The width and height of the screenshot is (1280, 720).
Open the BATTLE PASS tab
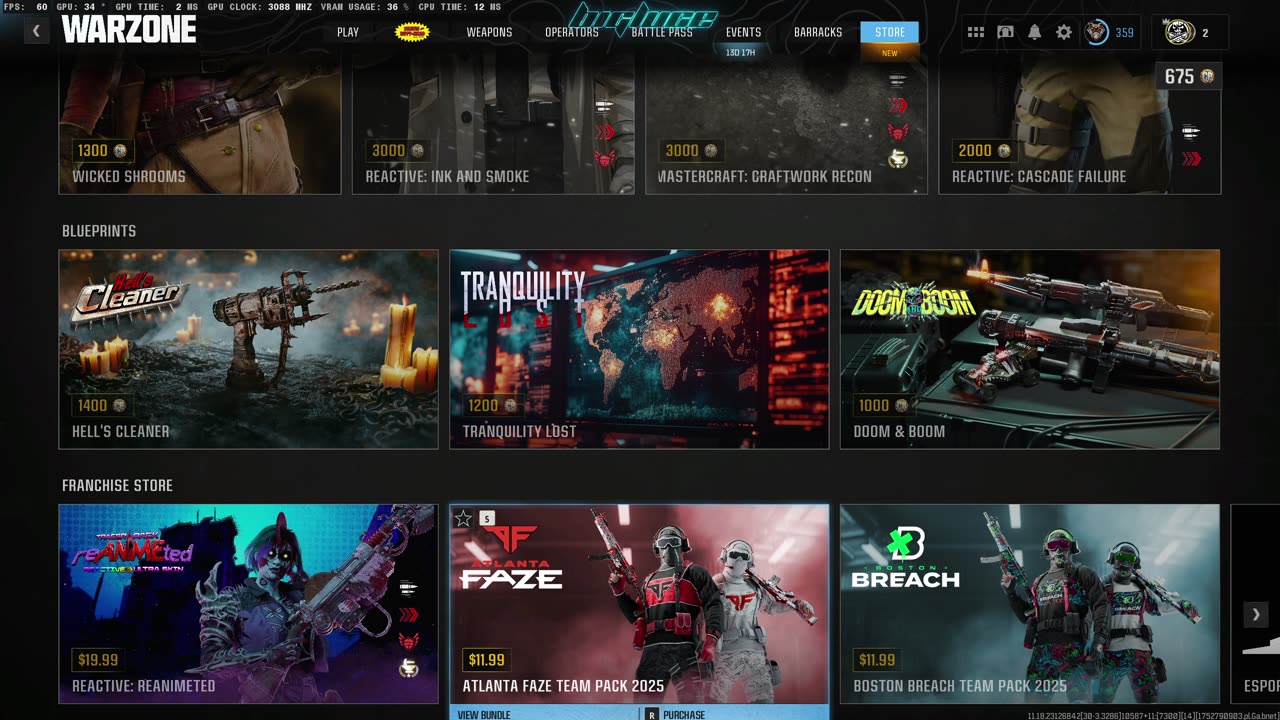click(662, 32)
